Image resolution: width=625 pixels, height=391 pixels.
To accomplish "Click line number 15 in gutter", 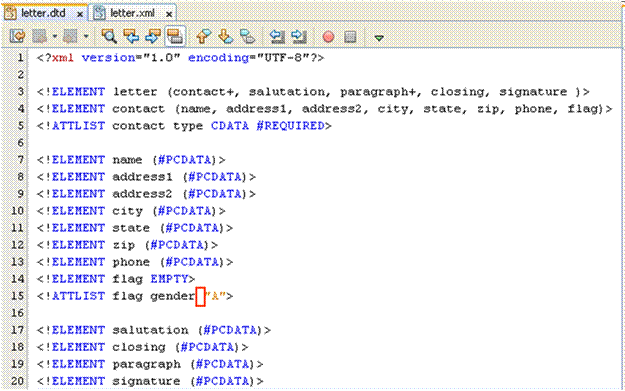I will [x=17, y=296].
